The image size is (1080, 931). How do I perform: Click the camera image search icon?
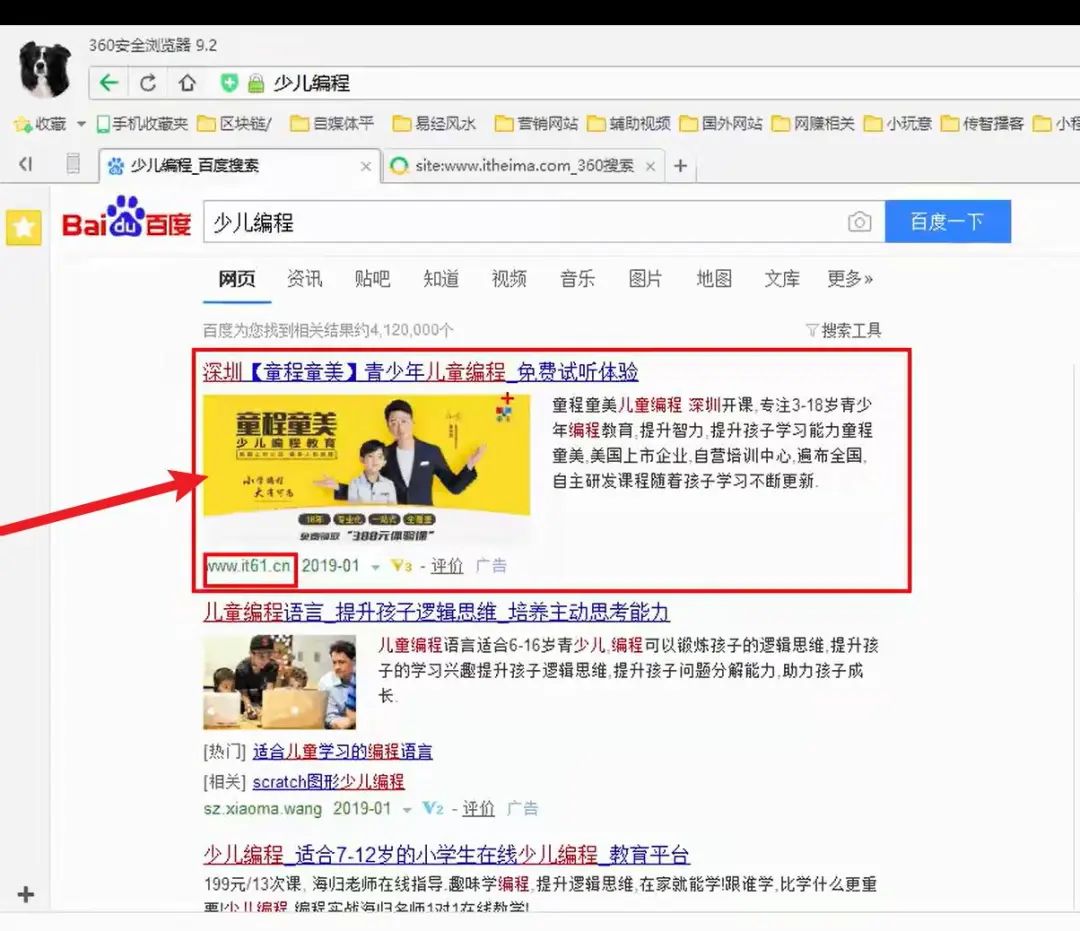[860, 222]
